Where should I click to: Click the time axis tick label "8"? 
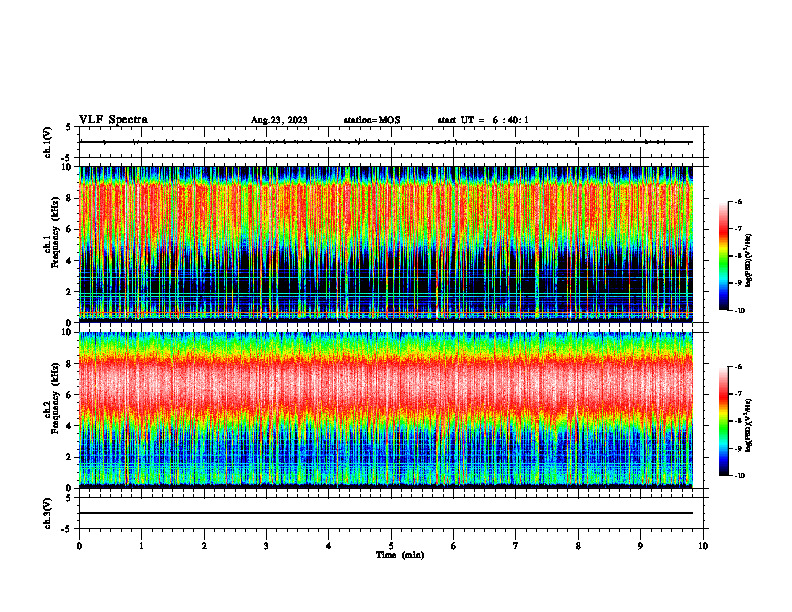click(578, 546)
